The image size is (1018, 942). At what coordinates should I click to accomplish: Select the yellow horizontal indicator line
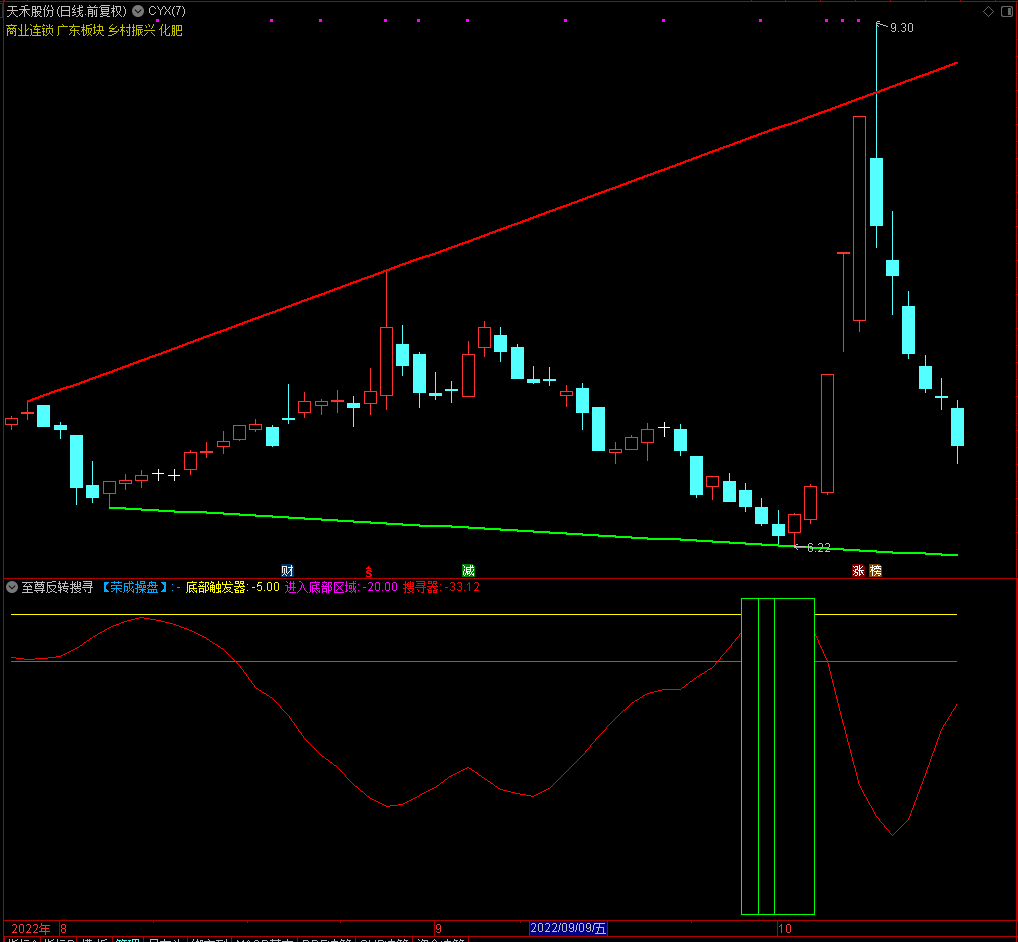click(377, 614)
